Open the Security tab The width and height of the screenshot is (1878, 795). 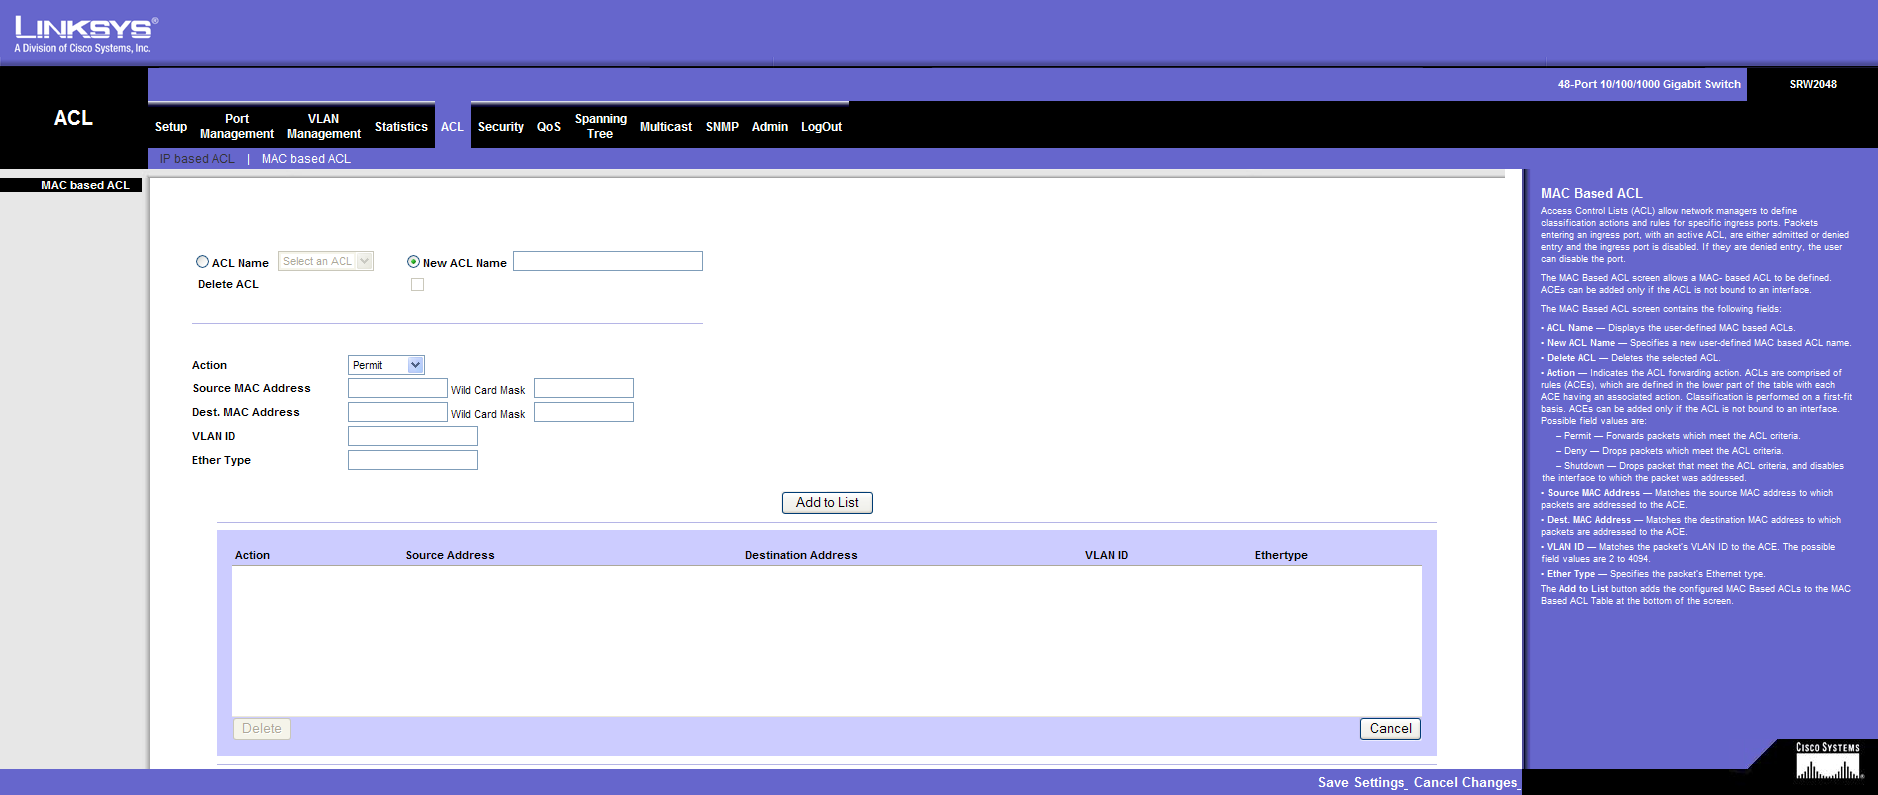point(500,127)
